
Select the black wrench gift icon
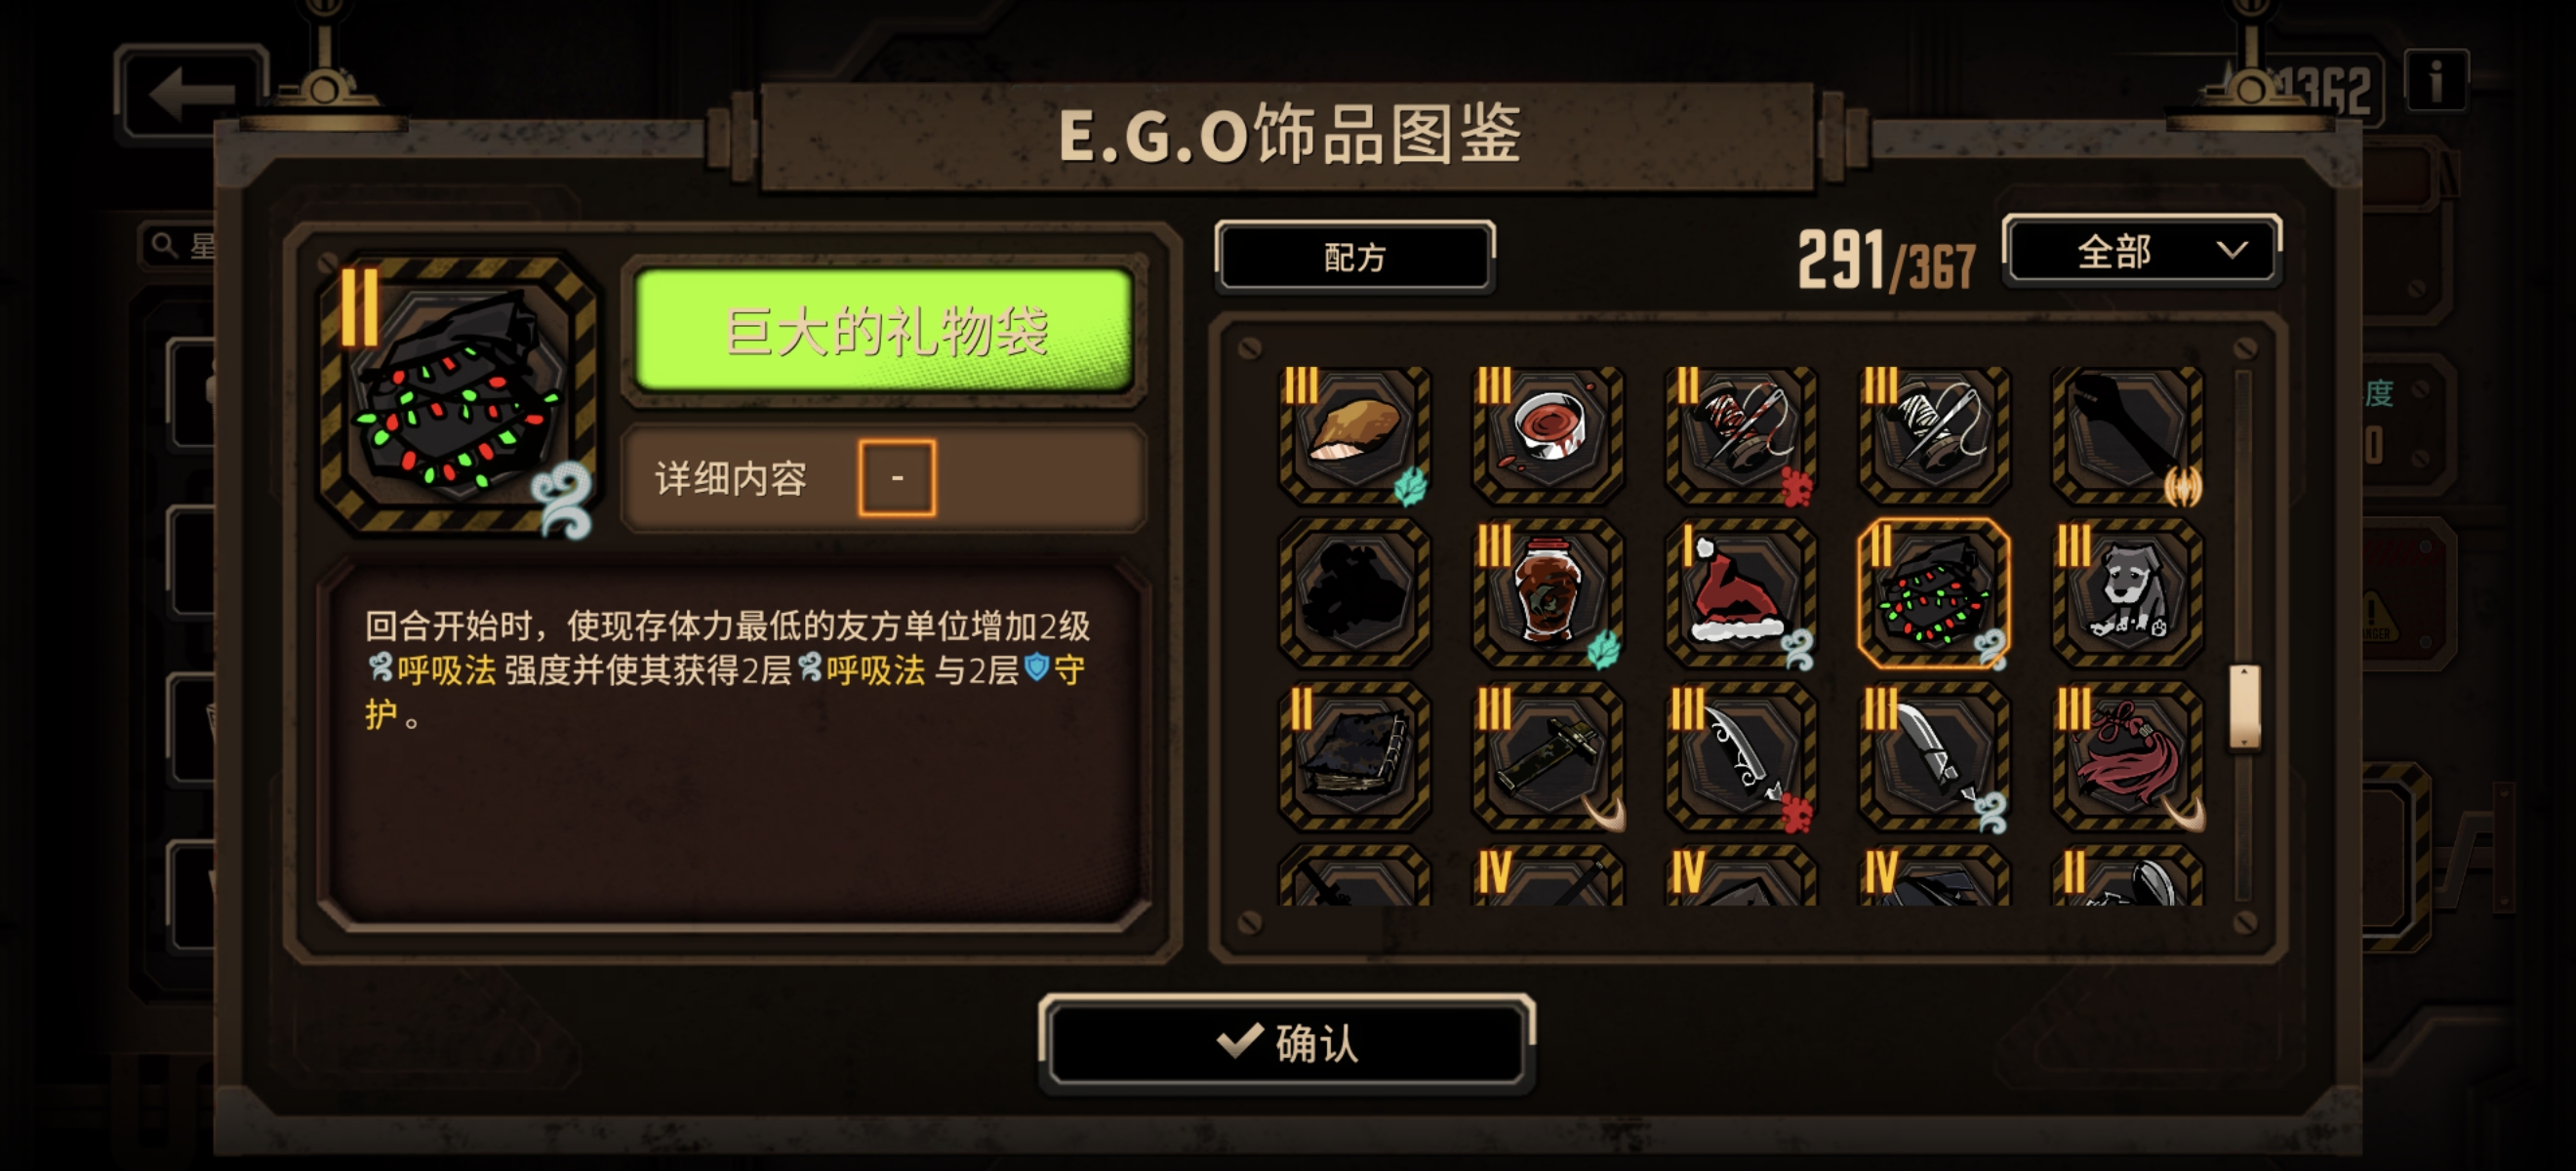(2127, 434)
